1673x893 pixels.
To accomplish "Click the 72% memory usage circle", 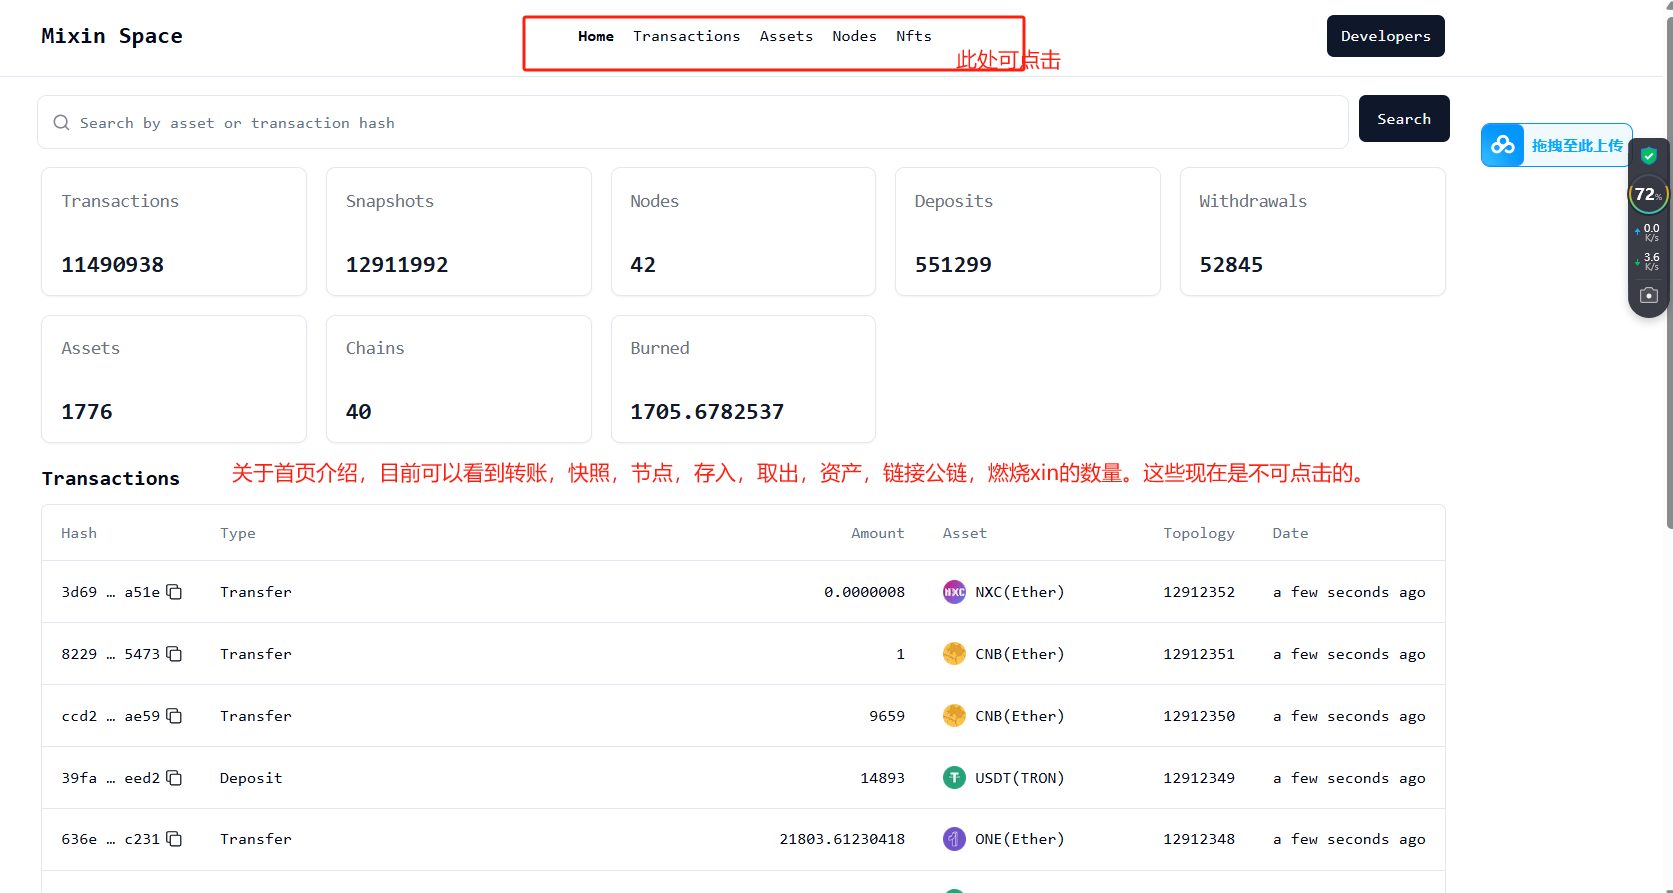I will (1648, 194).
